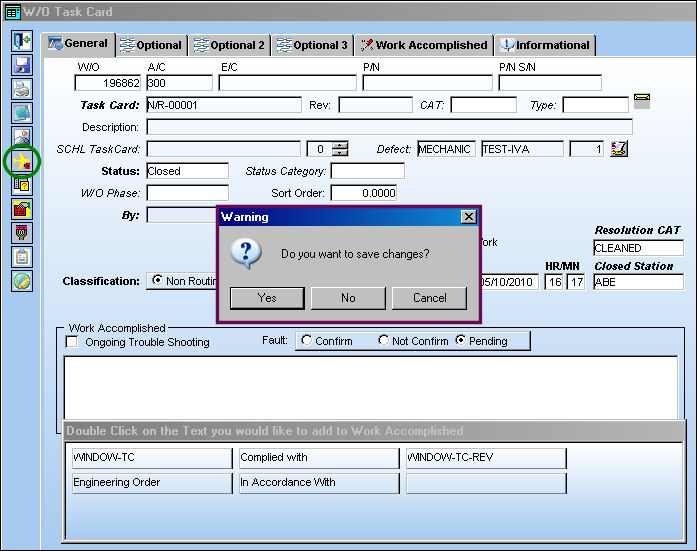Viewport: 697px width, 551px height.
Task: Click the yellow airplane with ladybug icon
Action: (x=22, y=161)
